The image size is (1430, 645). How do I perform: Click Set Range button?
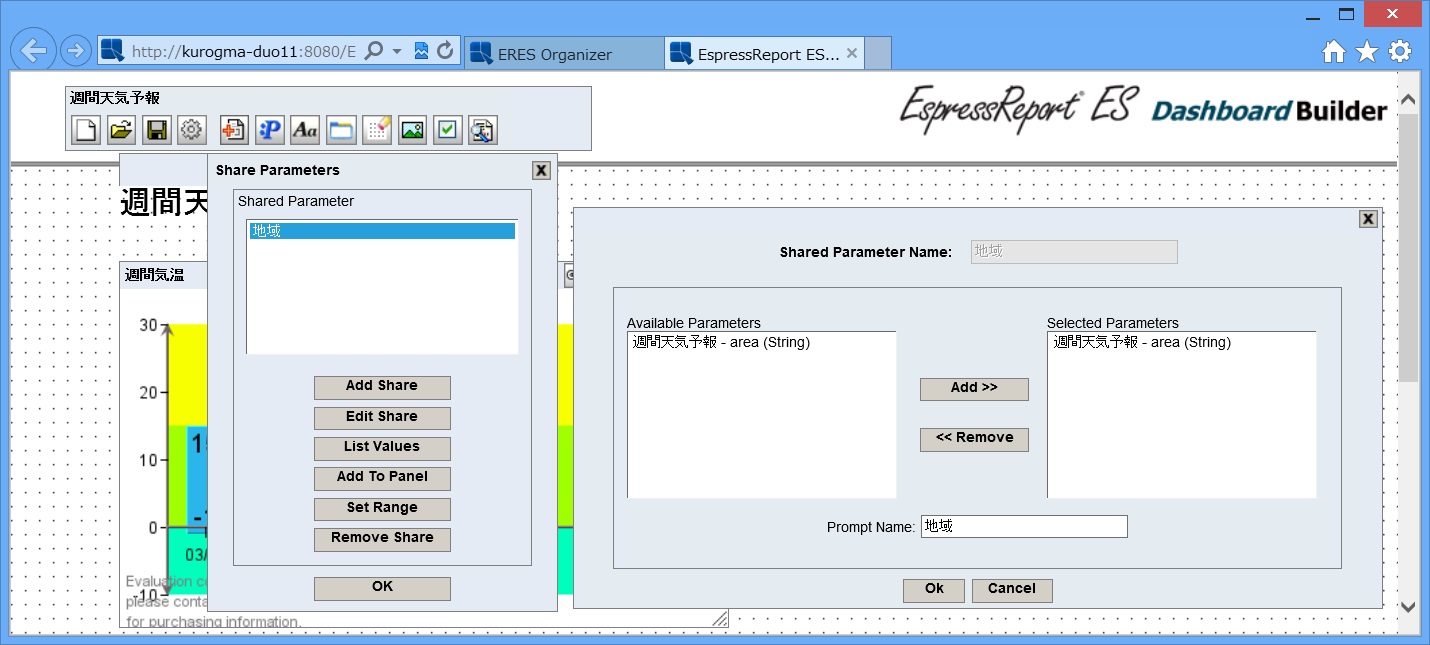pos(382,509)
